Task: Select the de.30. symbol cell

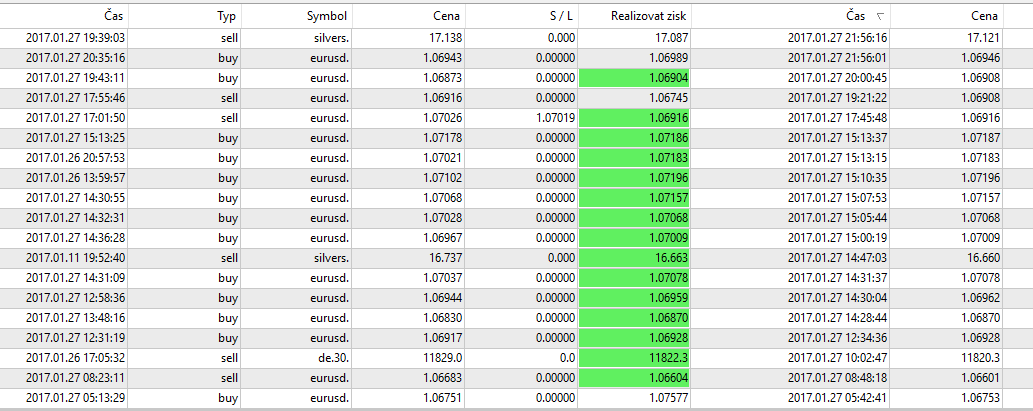Action: pos(335,359)
